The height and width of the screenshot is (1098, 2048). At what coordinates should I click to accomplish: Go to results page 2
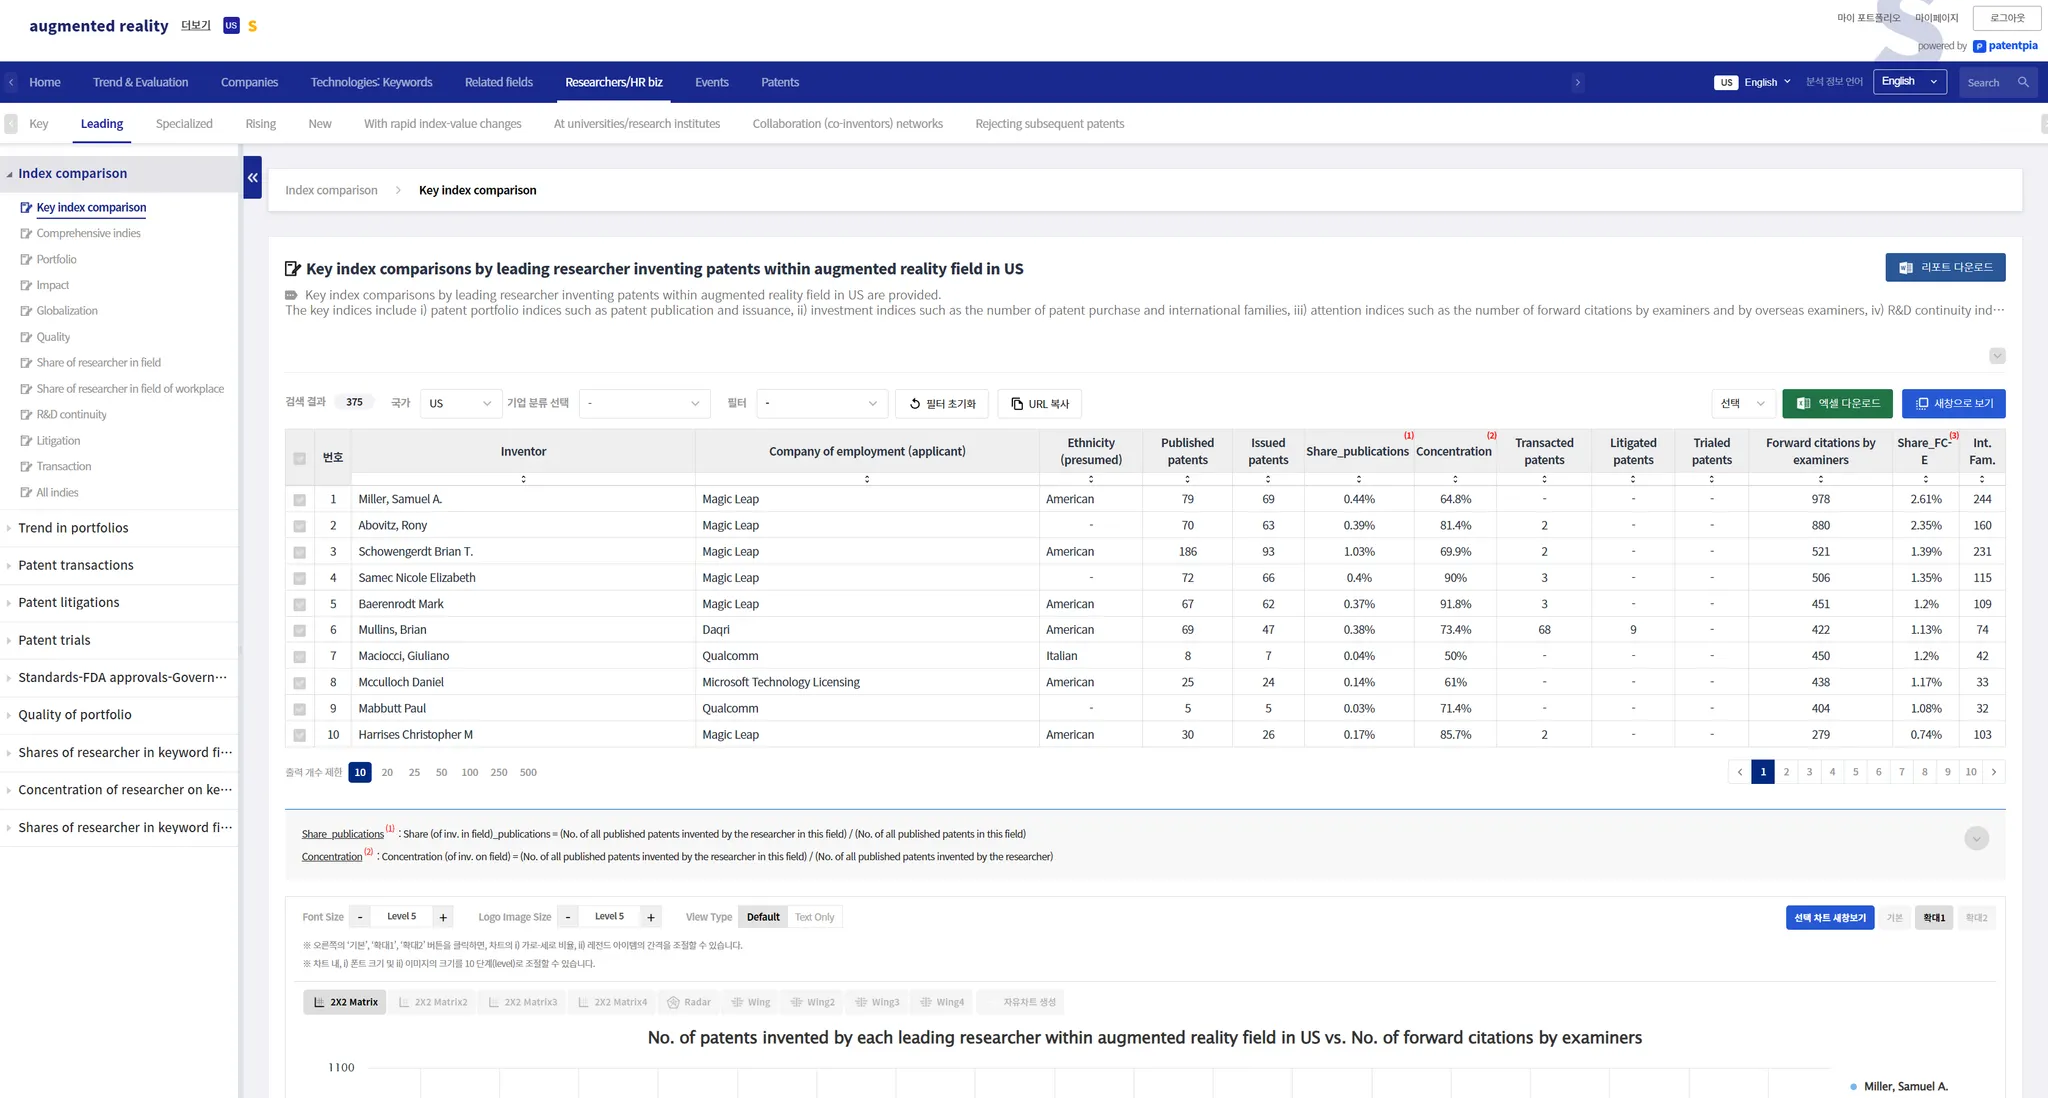click(1786, 772)
